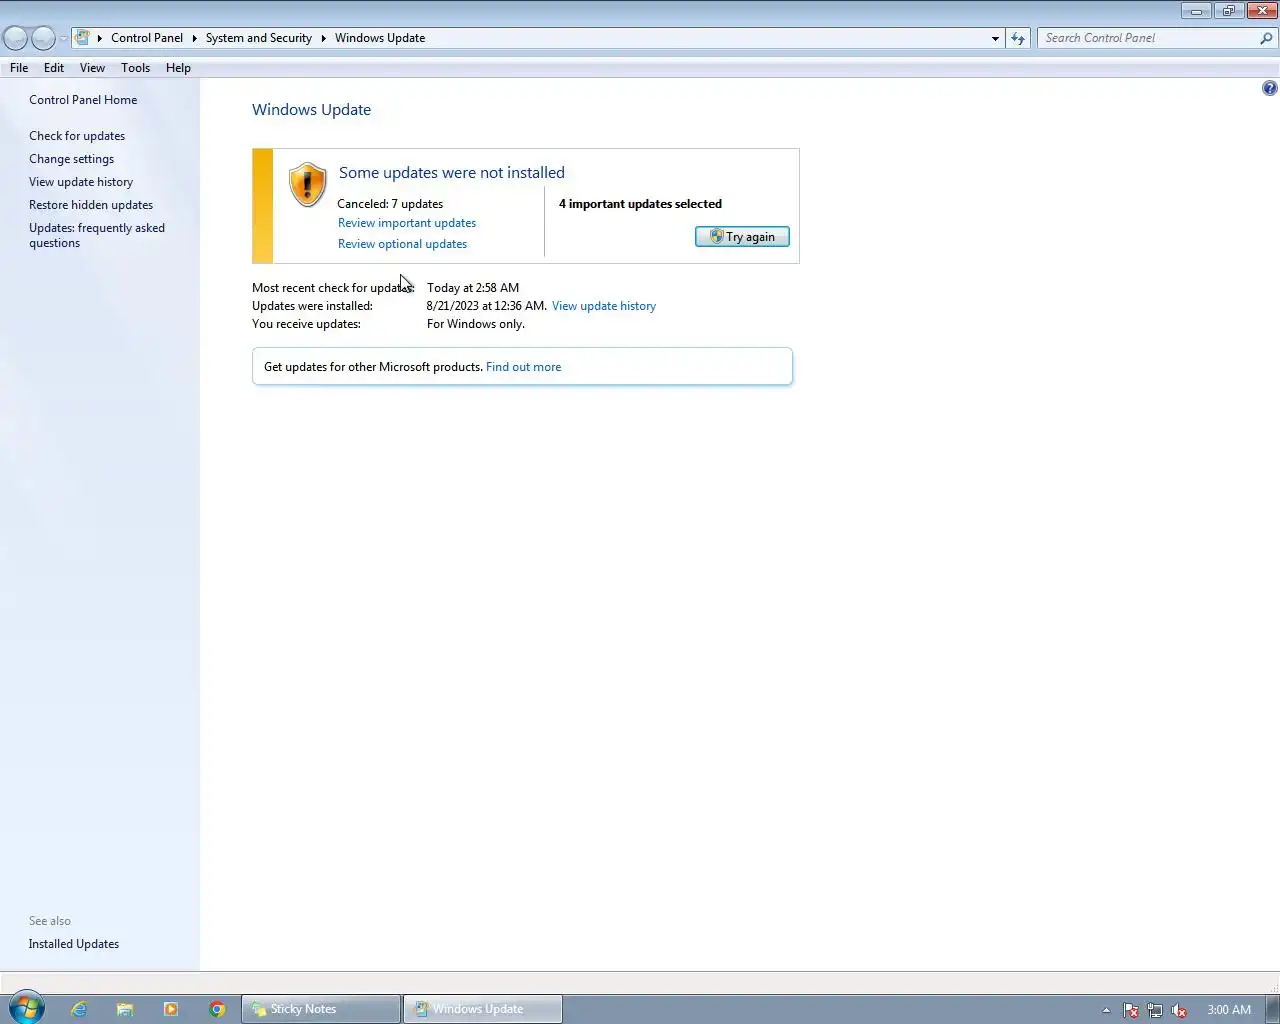1280x1024 pixels.
Task: Click the Refresh button in address bar
Action: pos(1018,38)
